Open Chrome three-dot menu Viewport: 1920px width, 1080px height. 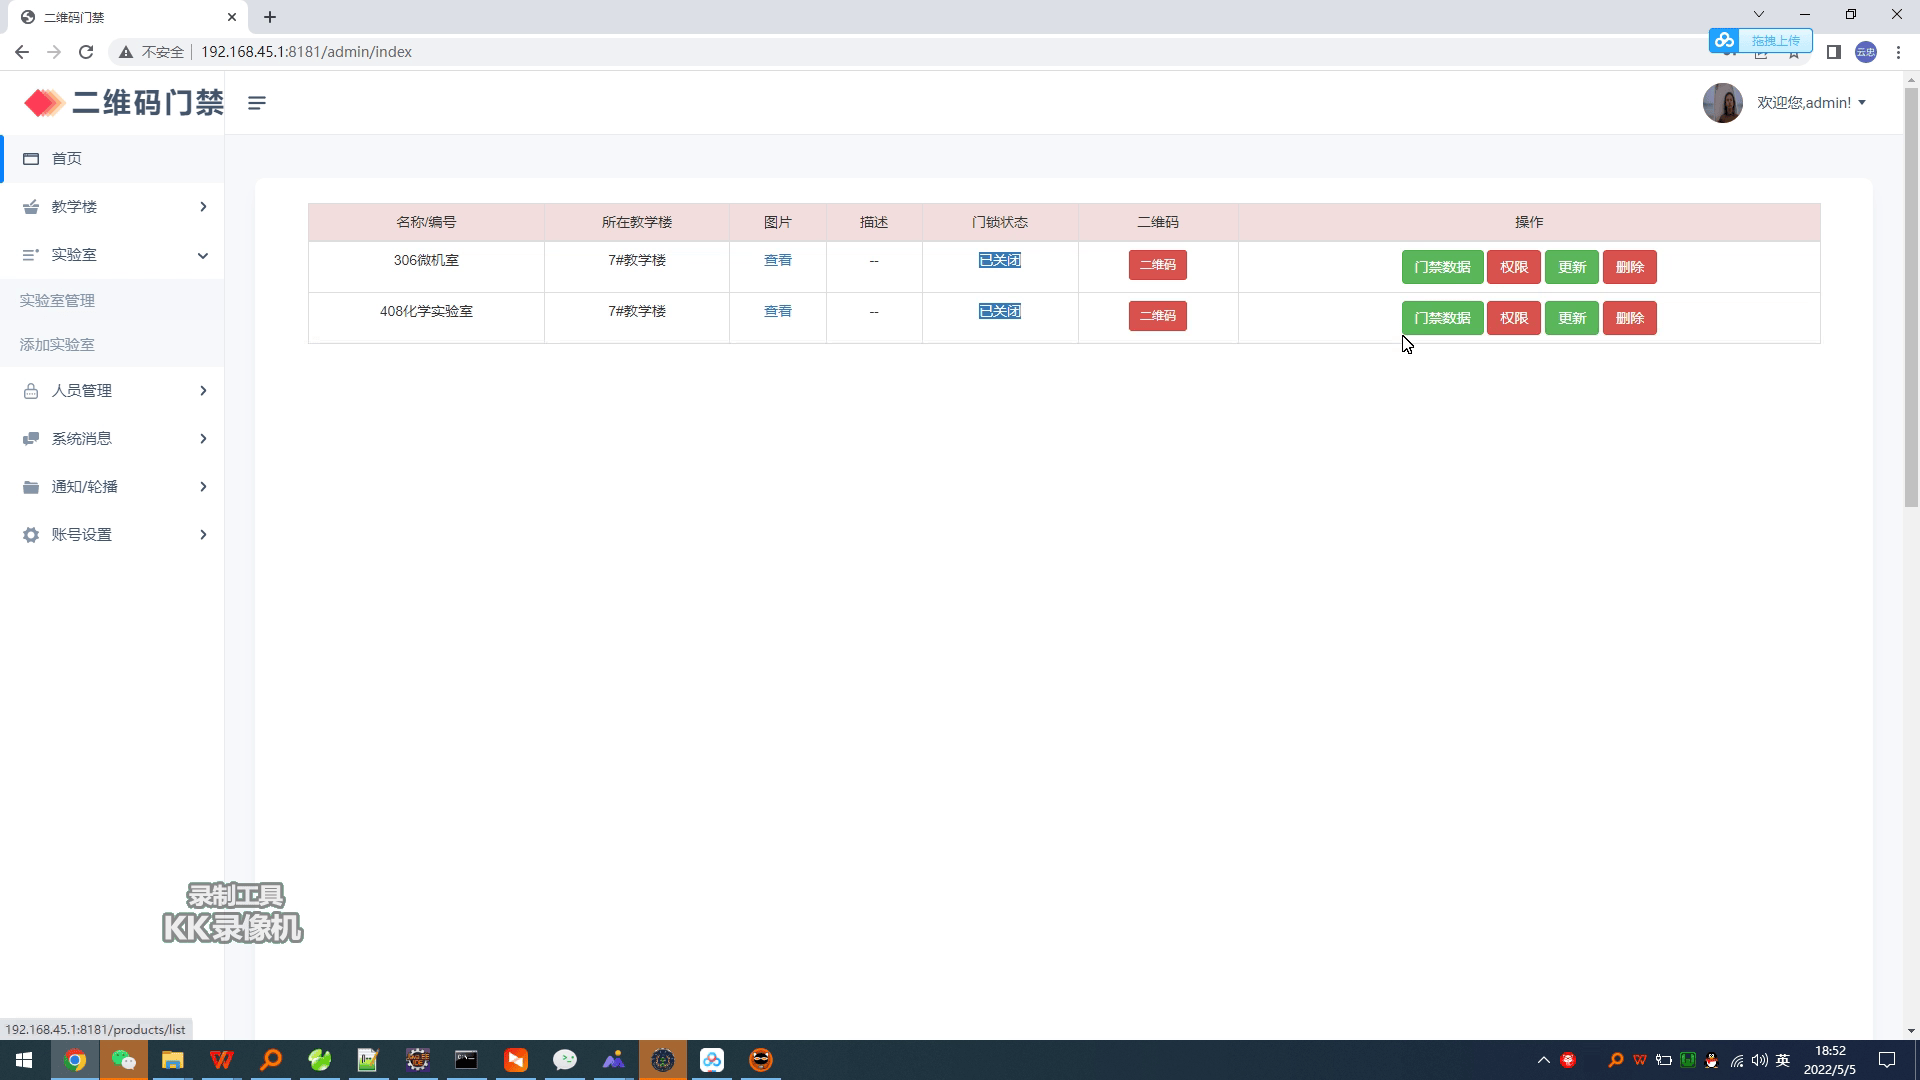coord(1898,52)
